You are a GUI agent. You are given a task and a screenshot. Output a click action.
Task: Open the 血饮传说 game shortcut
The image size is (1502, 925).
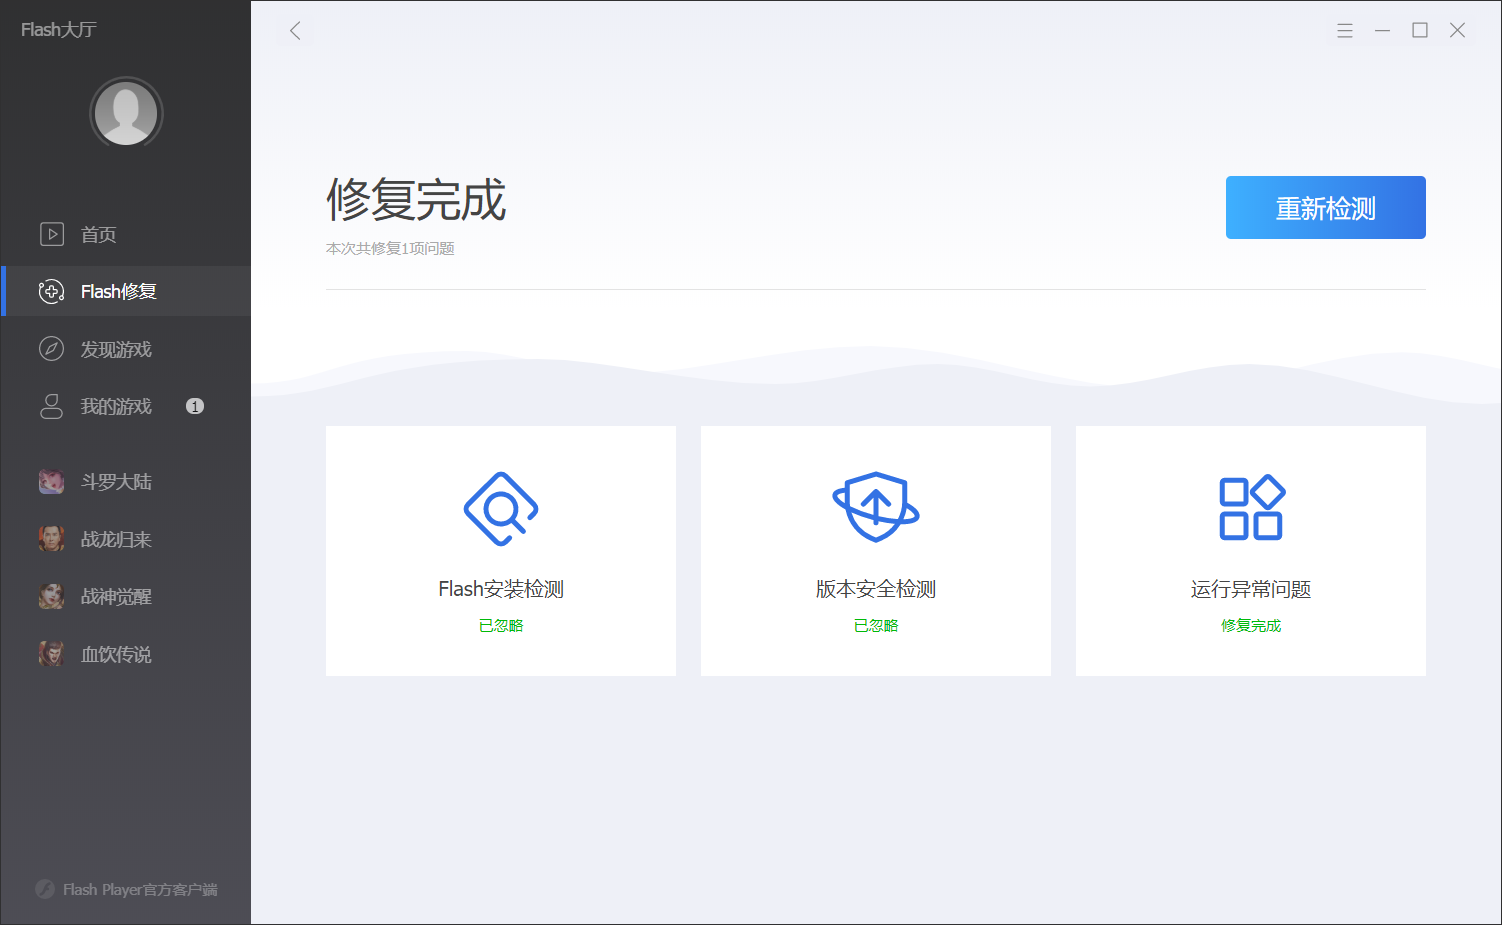(x=116, y=655)
